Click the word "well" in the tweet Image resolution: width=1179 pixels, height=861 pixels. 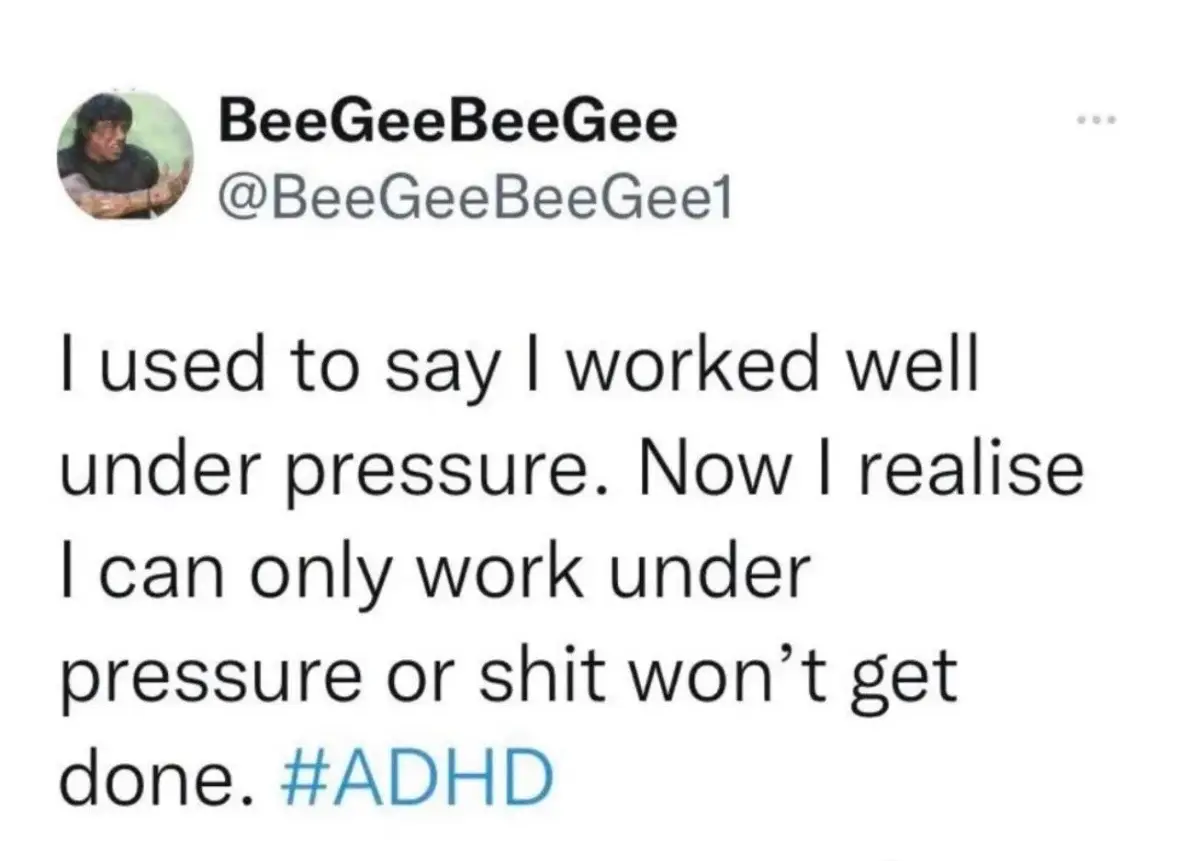(911, 366)
